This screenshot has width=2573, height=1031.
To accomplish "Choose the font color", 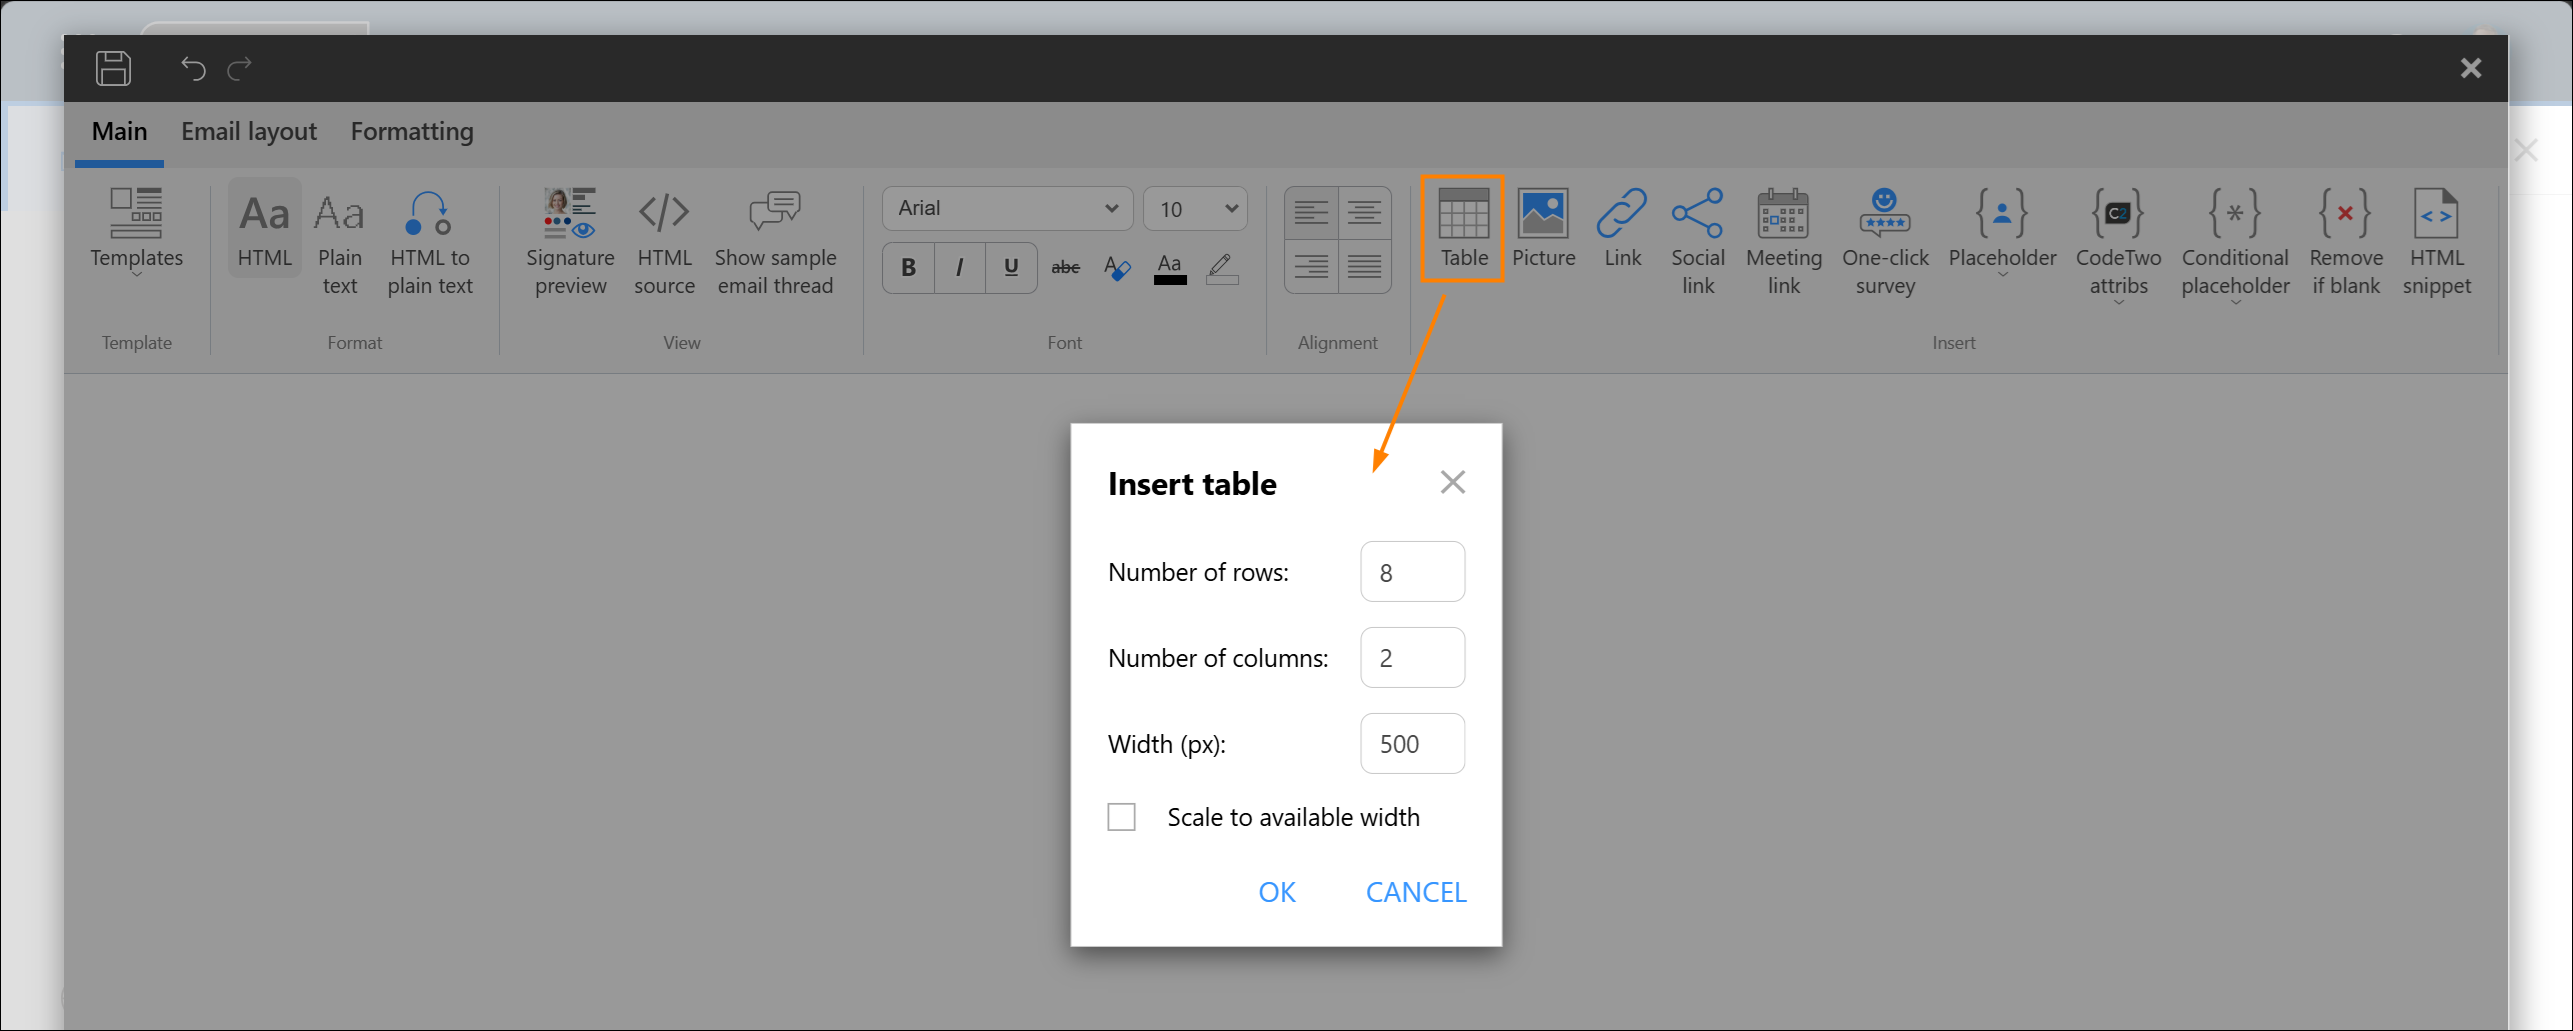I will click(x=1170, y=268).
